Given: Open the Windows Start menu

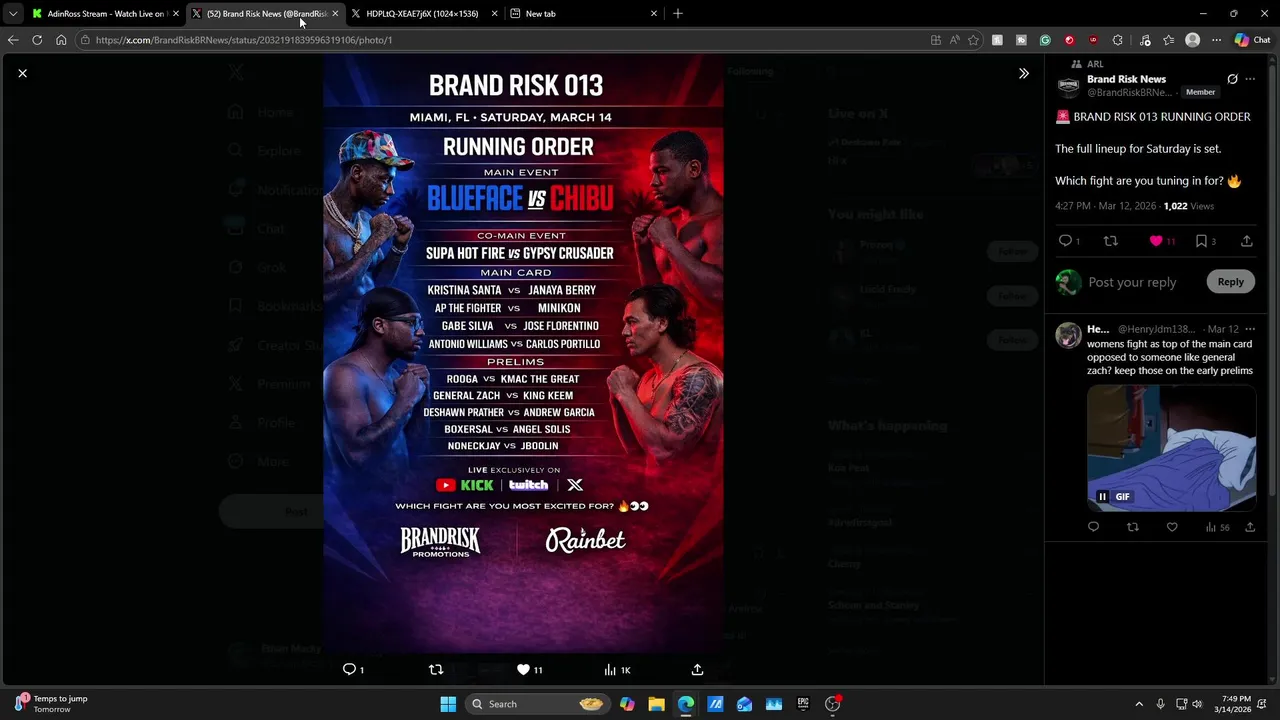Looking at the screenshot, I should (x=447, y=704).
